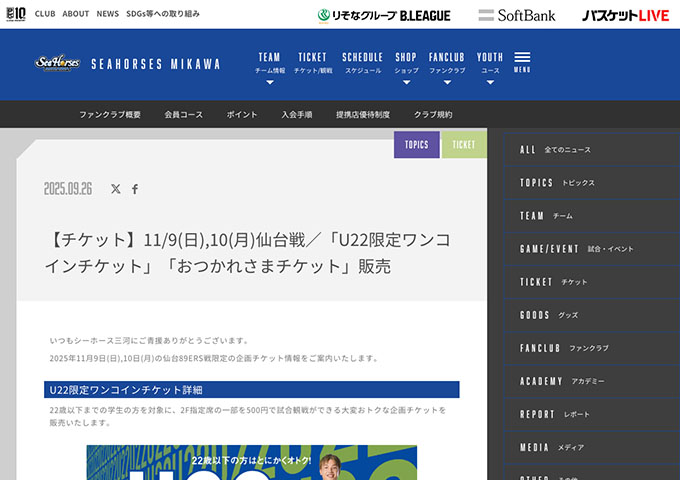Open TICKET in the main navigation

tap(313, 63)
